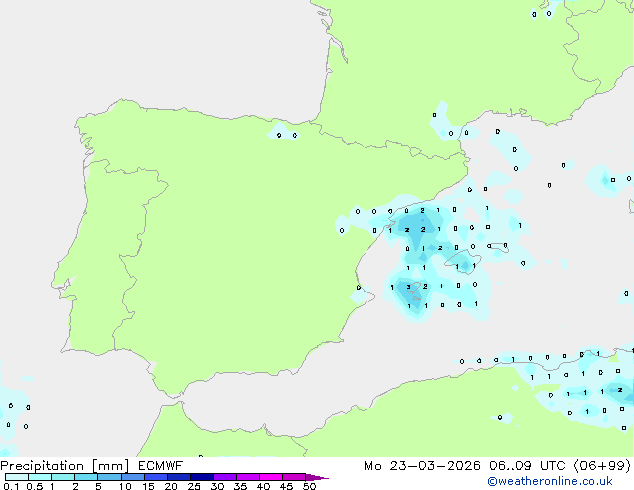Click the "10" legend scale label
The width and height of the screenshot is (634, 490).
pyautogui.click(x=125, y=486)
